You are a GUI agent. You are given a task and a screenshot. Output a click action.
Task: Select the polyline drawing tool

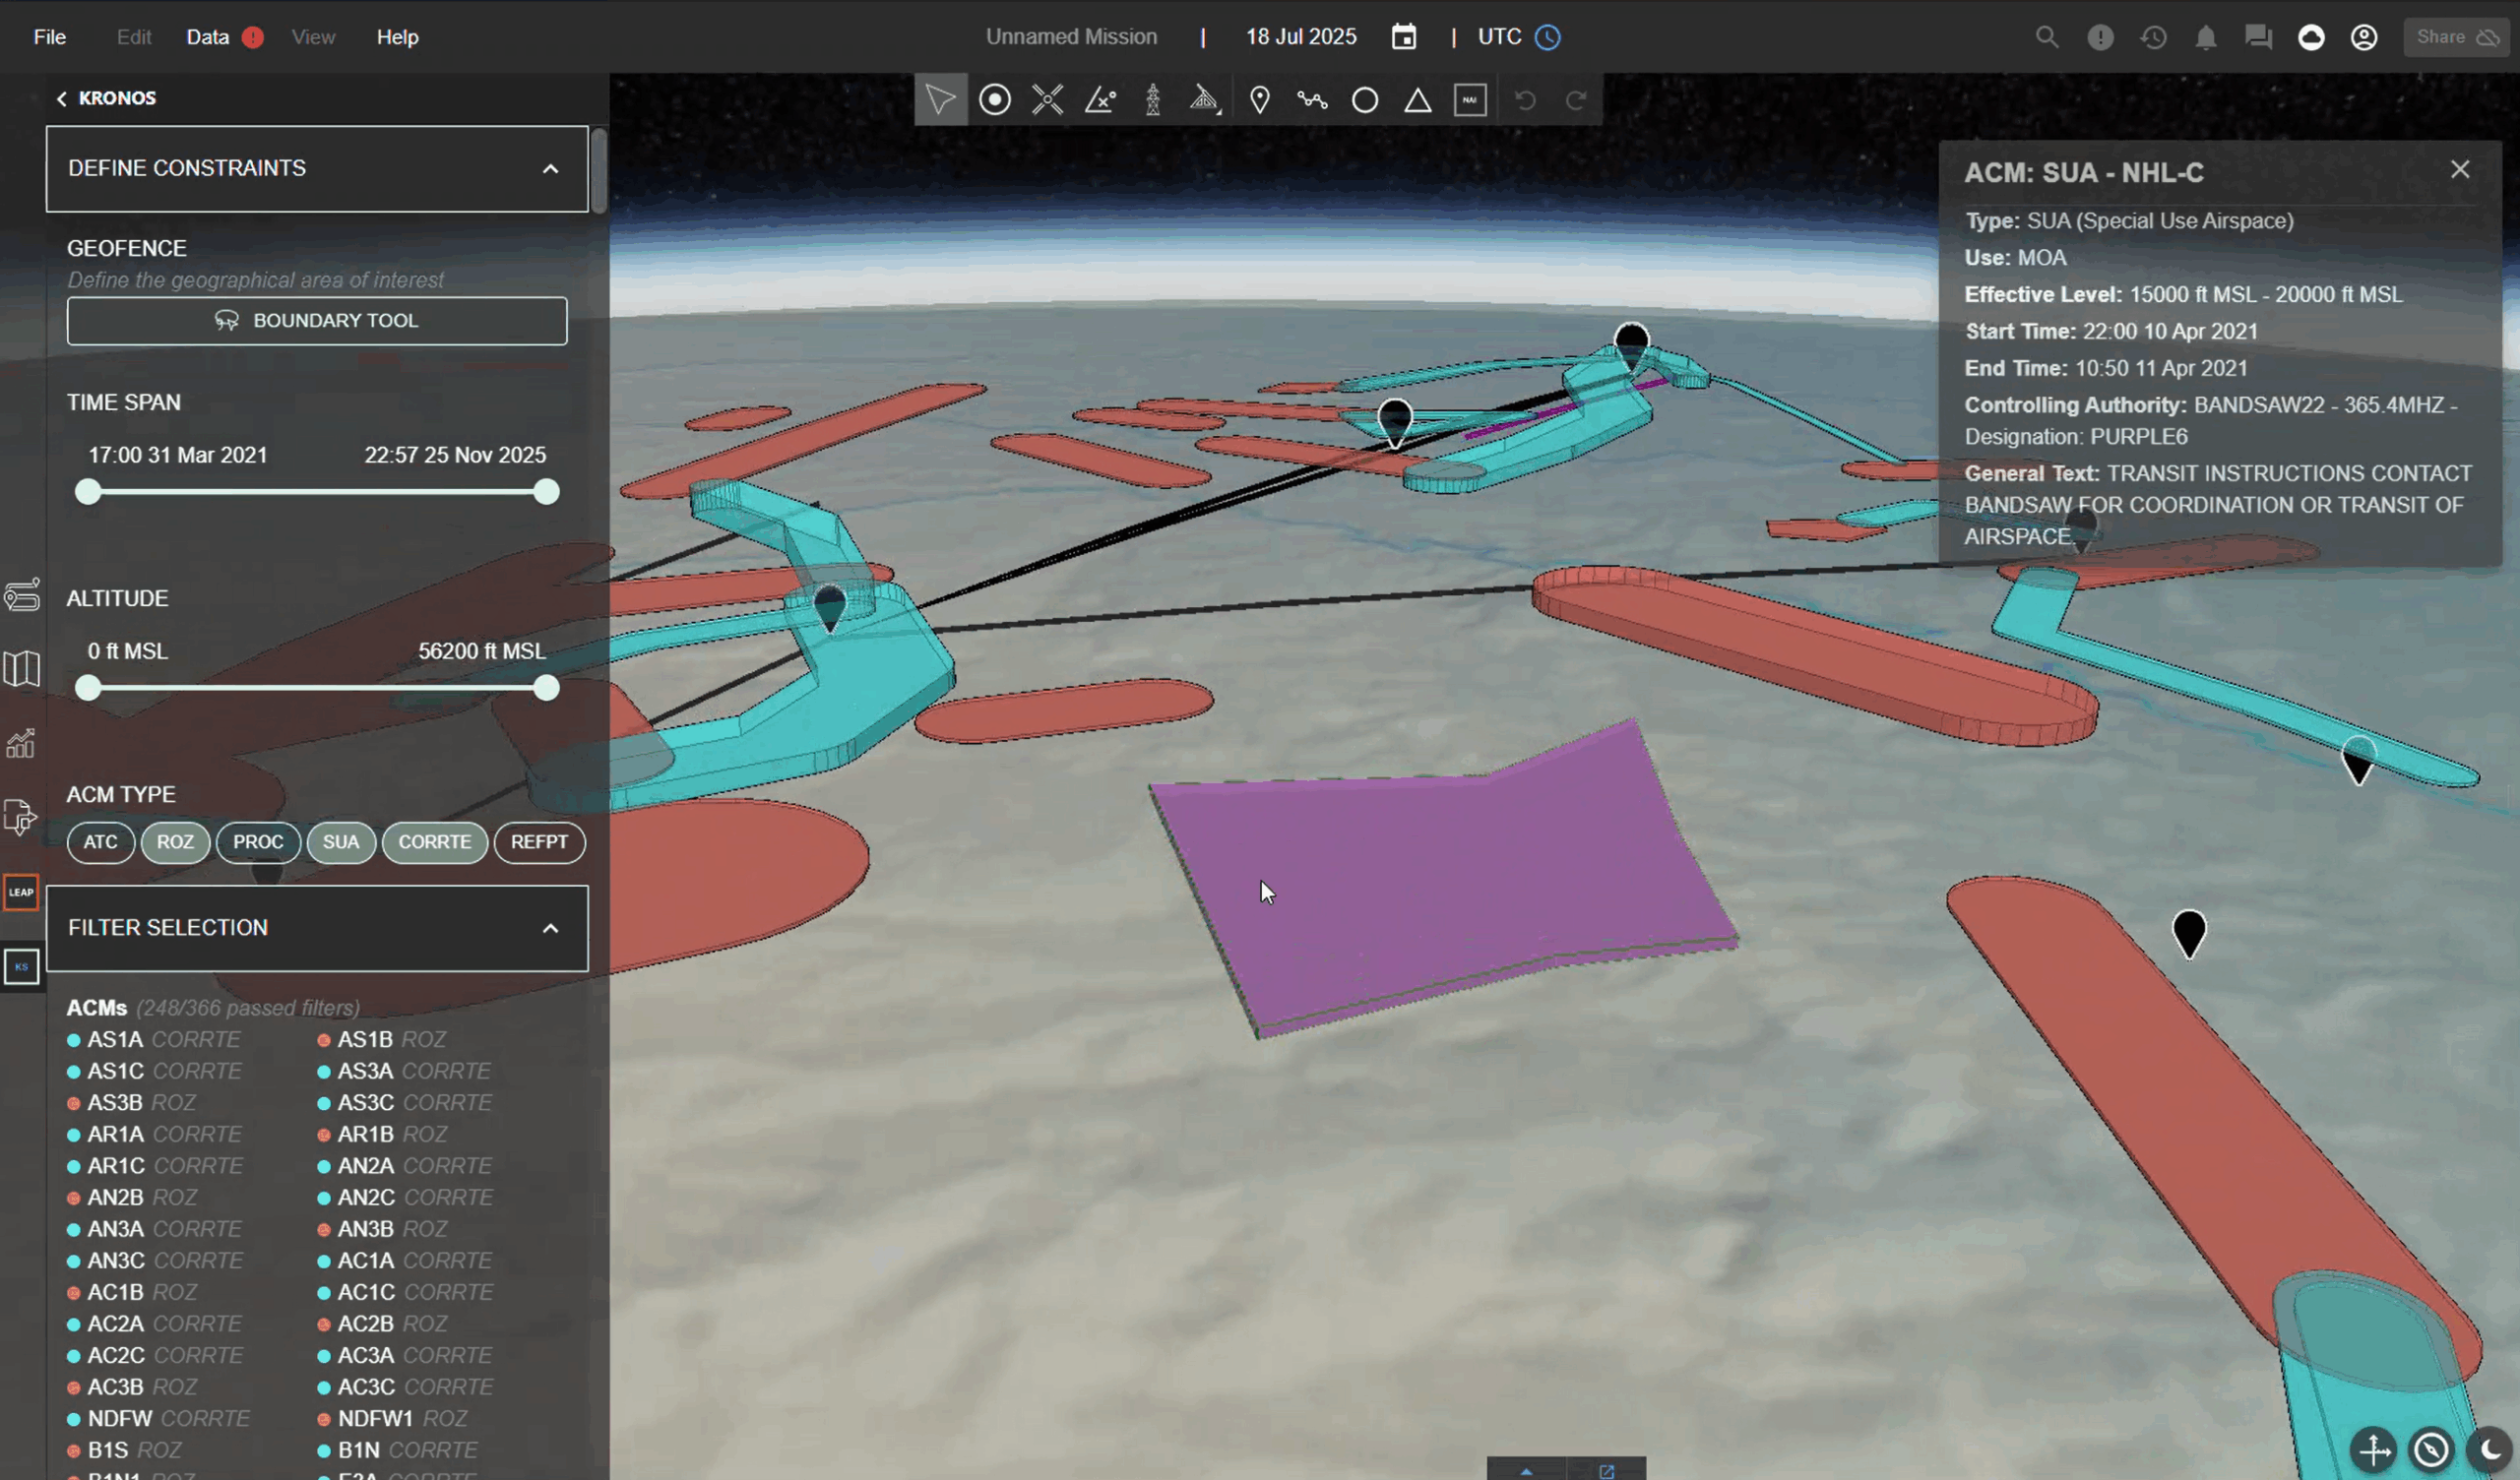pyautogui.click(x=1311, y=99)
